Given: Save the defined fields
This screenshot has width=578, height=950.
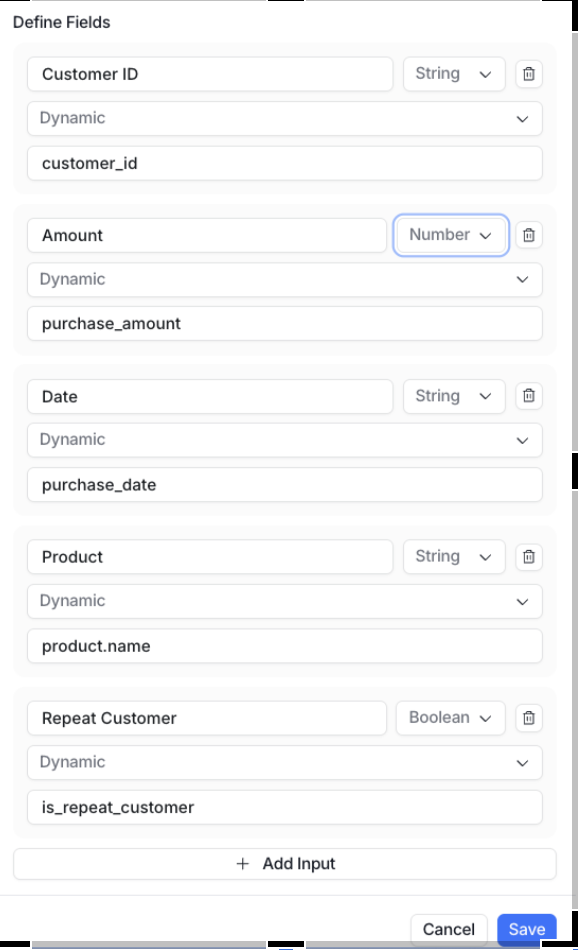Looking at the screenshot, I should click(x=527, y=929).
